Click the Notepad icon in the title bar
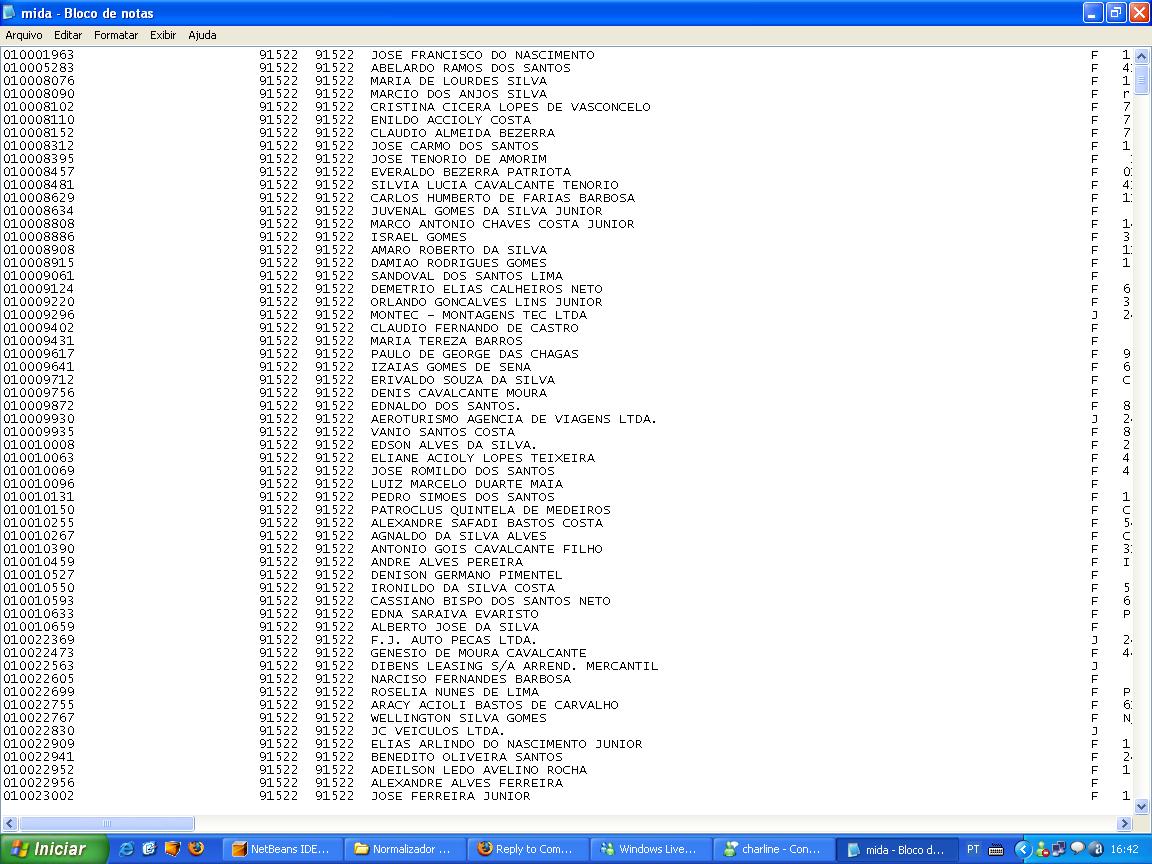Viewport: 1152px width, 864px height. (10, 13)
